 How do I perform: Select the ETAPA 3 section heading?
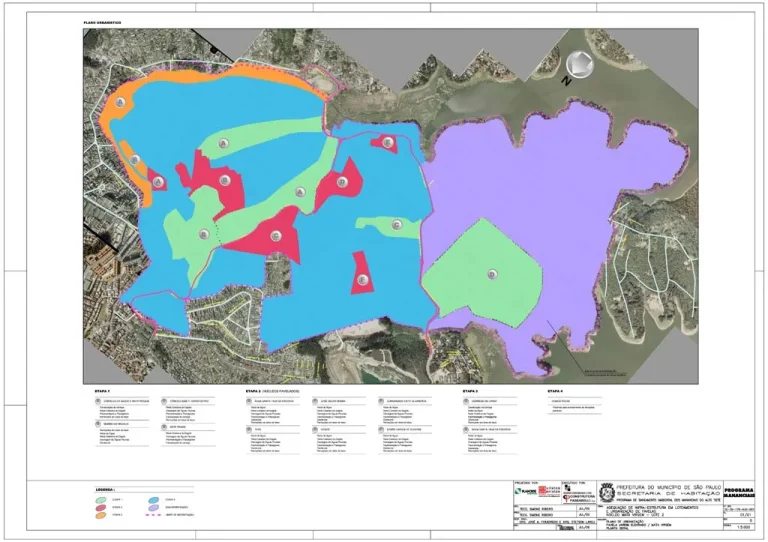click(x=471, y=390)
